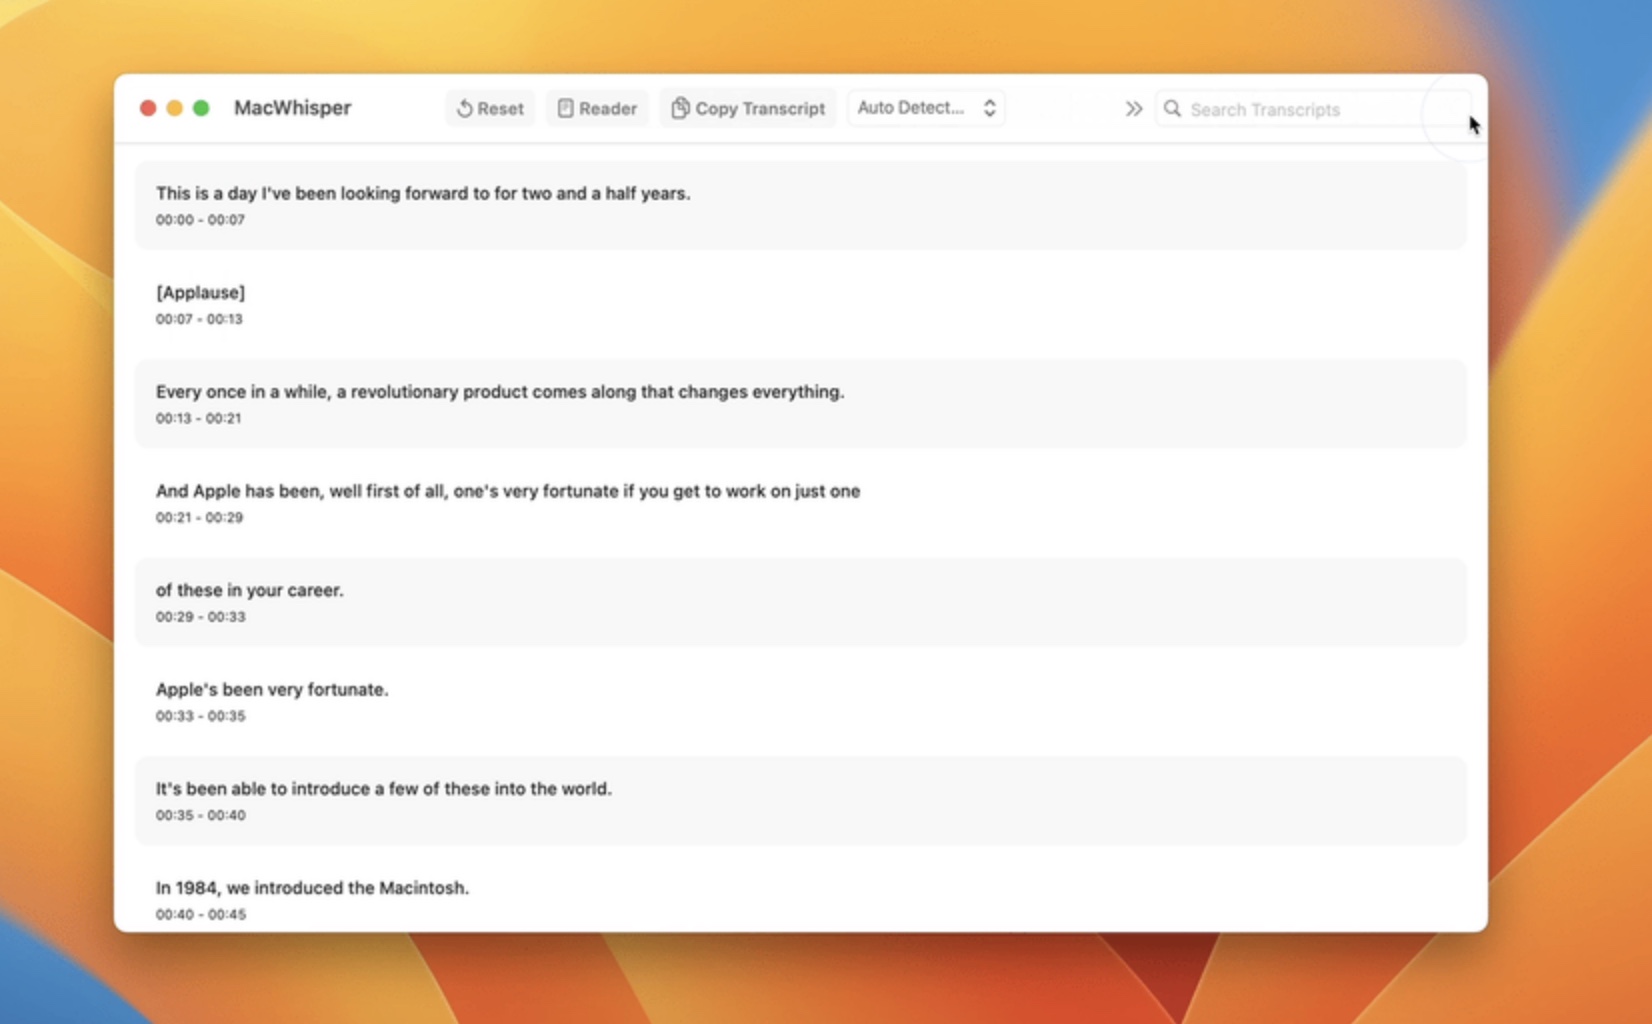Viewport: 1652px width, 1024px height.
Task: Copy the transcript to clipboard
Action: click(x=748, y=108)
